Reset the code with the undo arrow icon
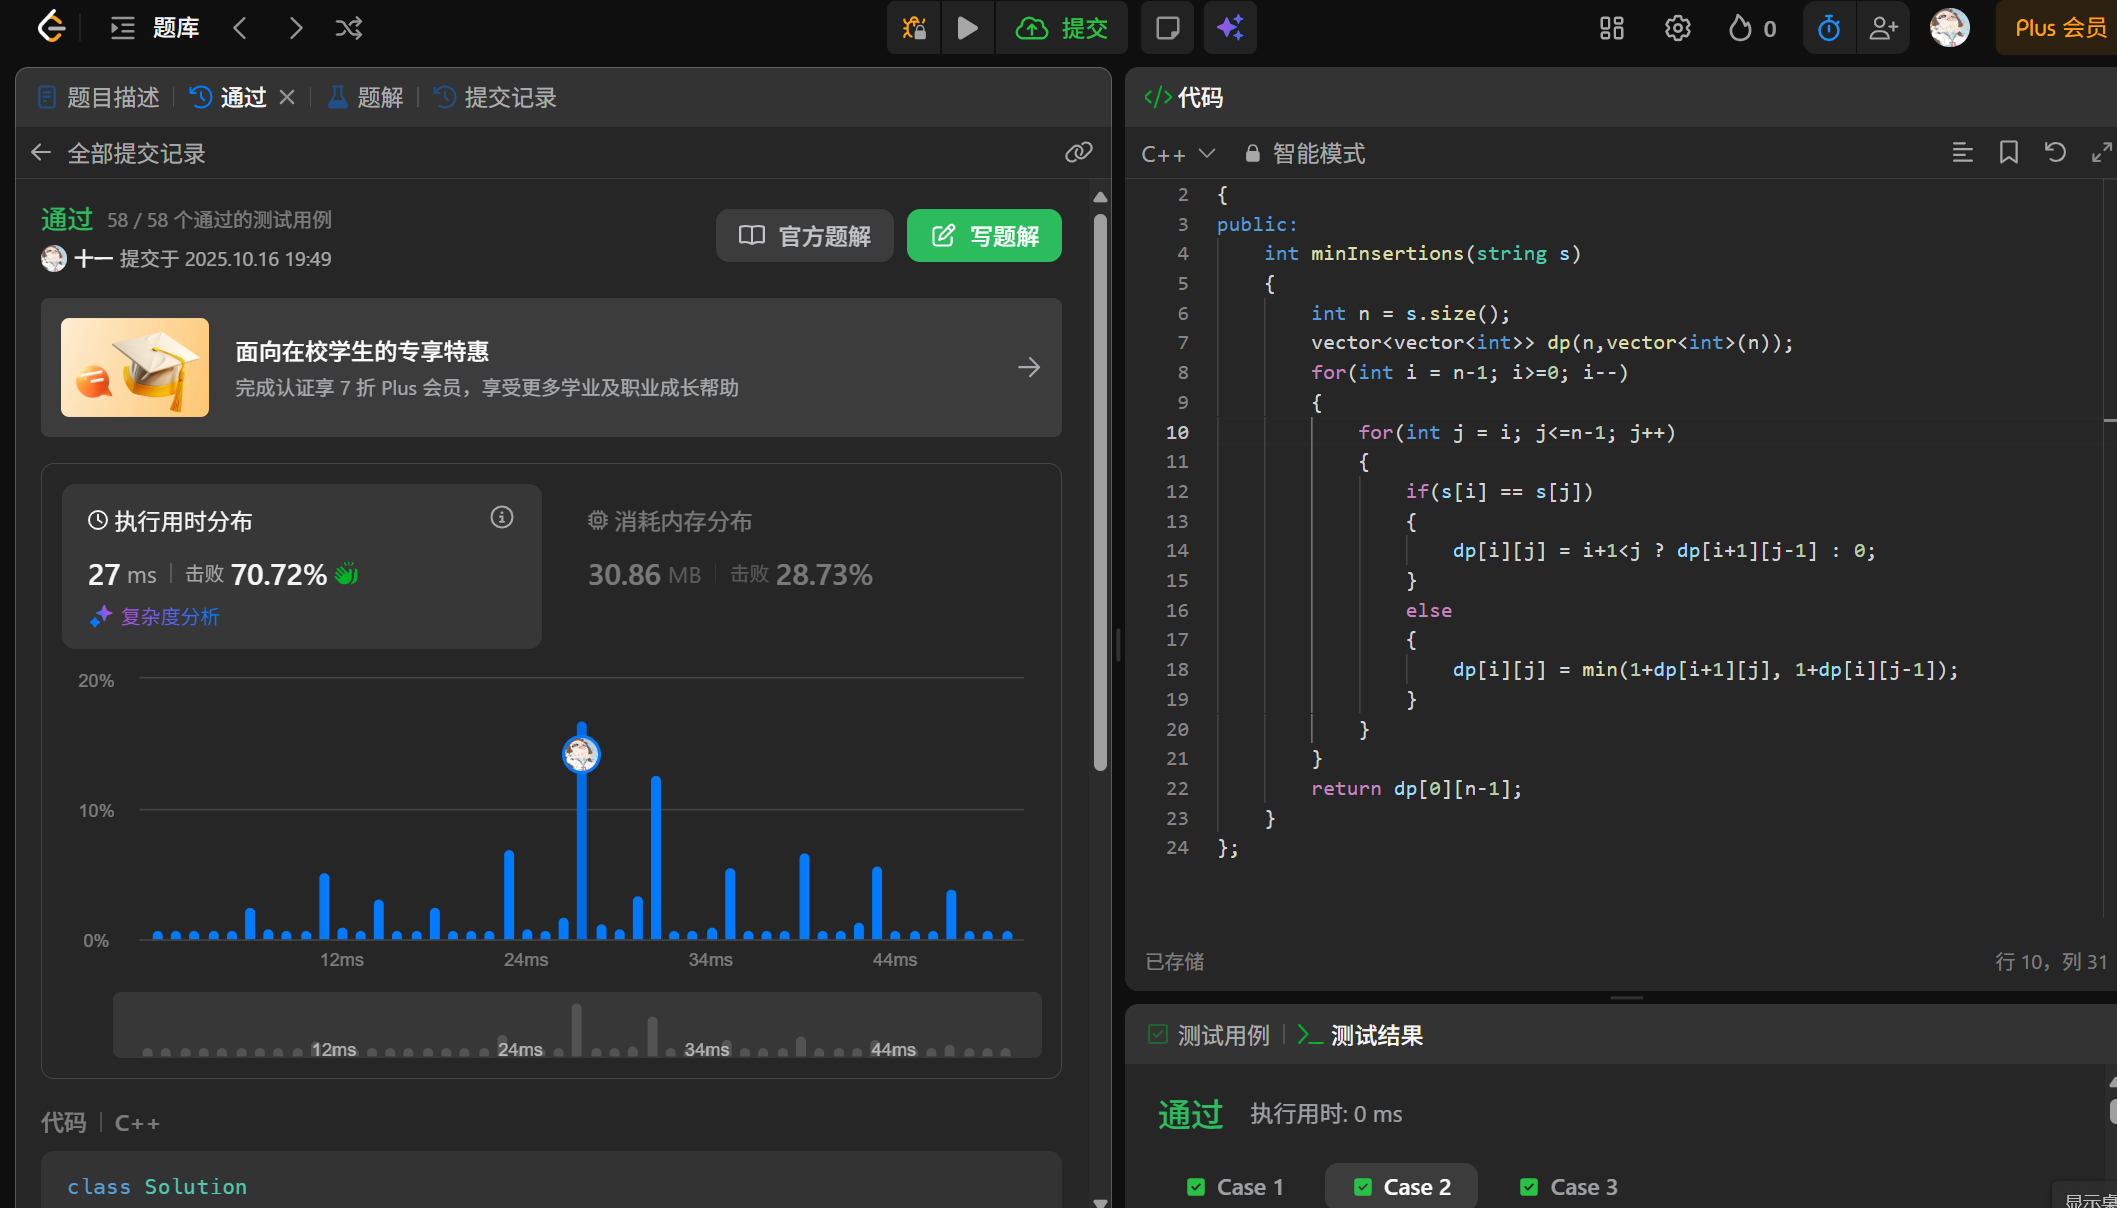The height and width of the screenshot is (1208, 2117). click(2055, 152)
